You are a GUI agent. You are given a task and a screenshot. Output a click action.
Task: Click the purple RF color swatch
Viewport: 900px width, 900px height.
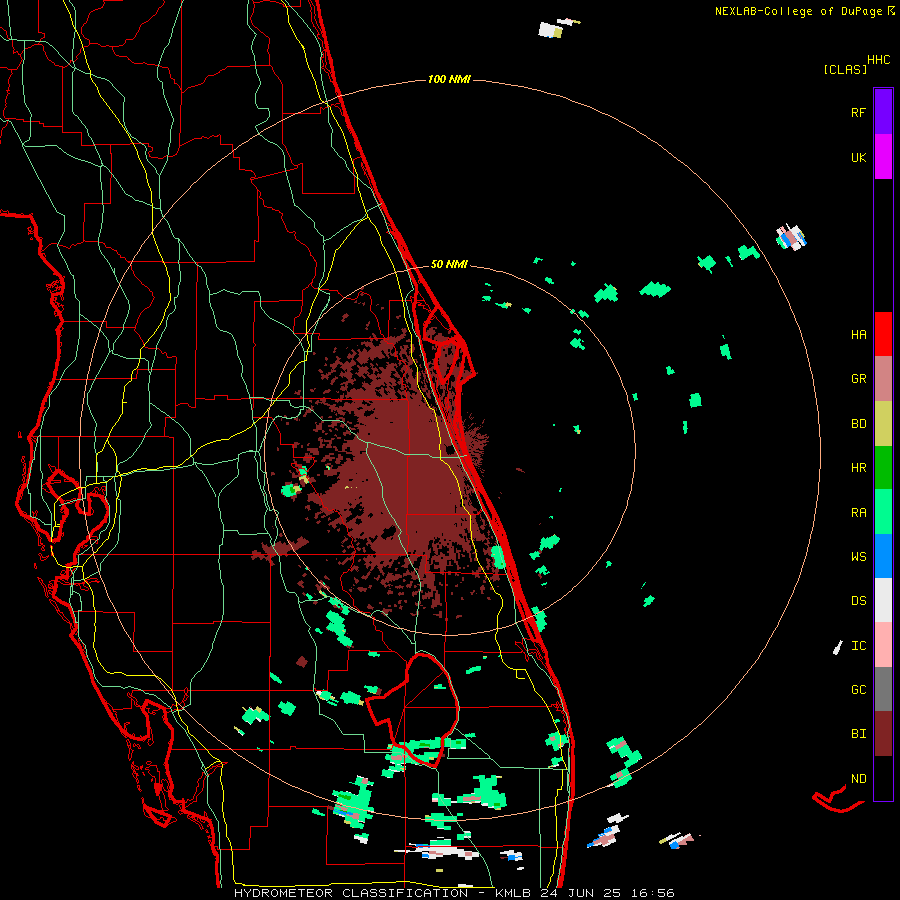883,111
